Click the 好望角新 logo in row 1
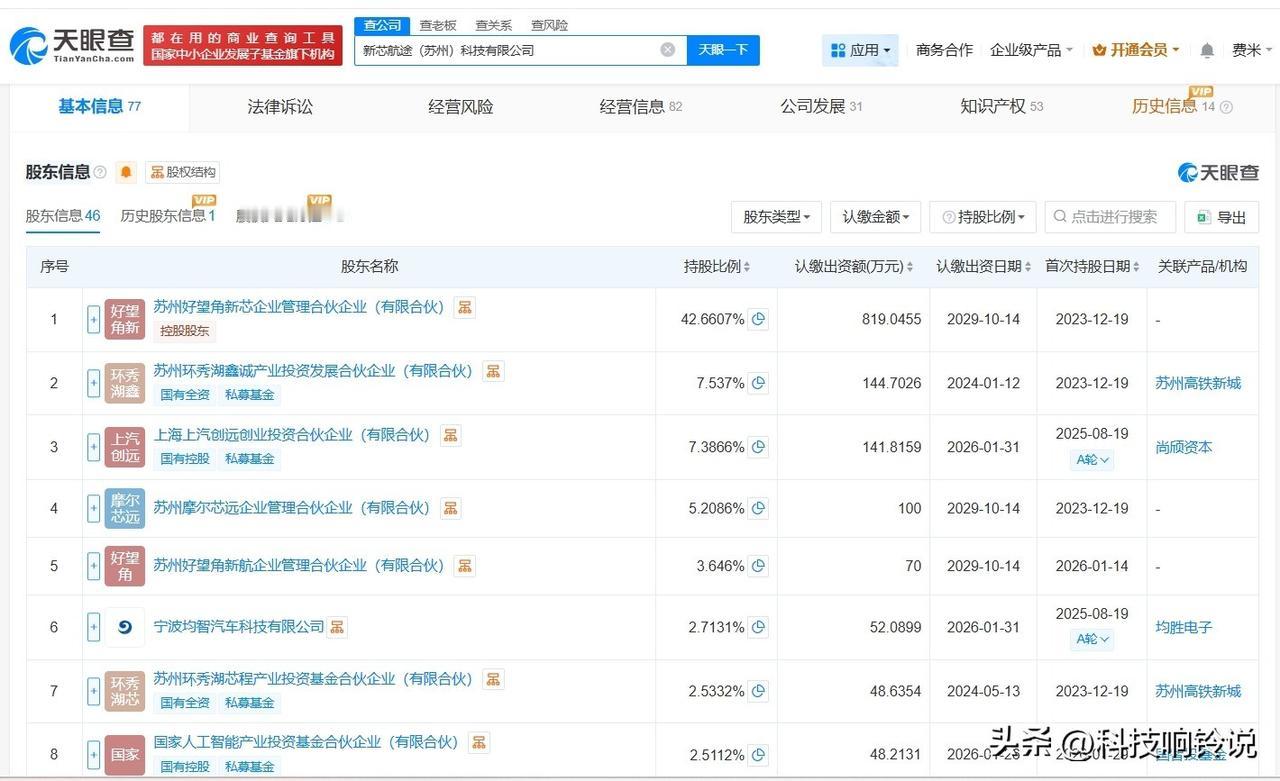The image size is (1280, 781). point(125,319)
